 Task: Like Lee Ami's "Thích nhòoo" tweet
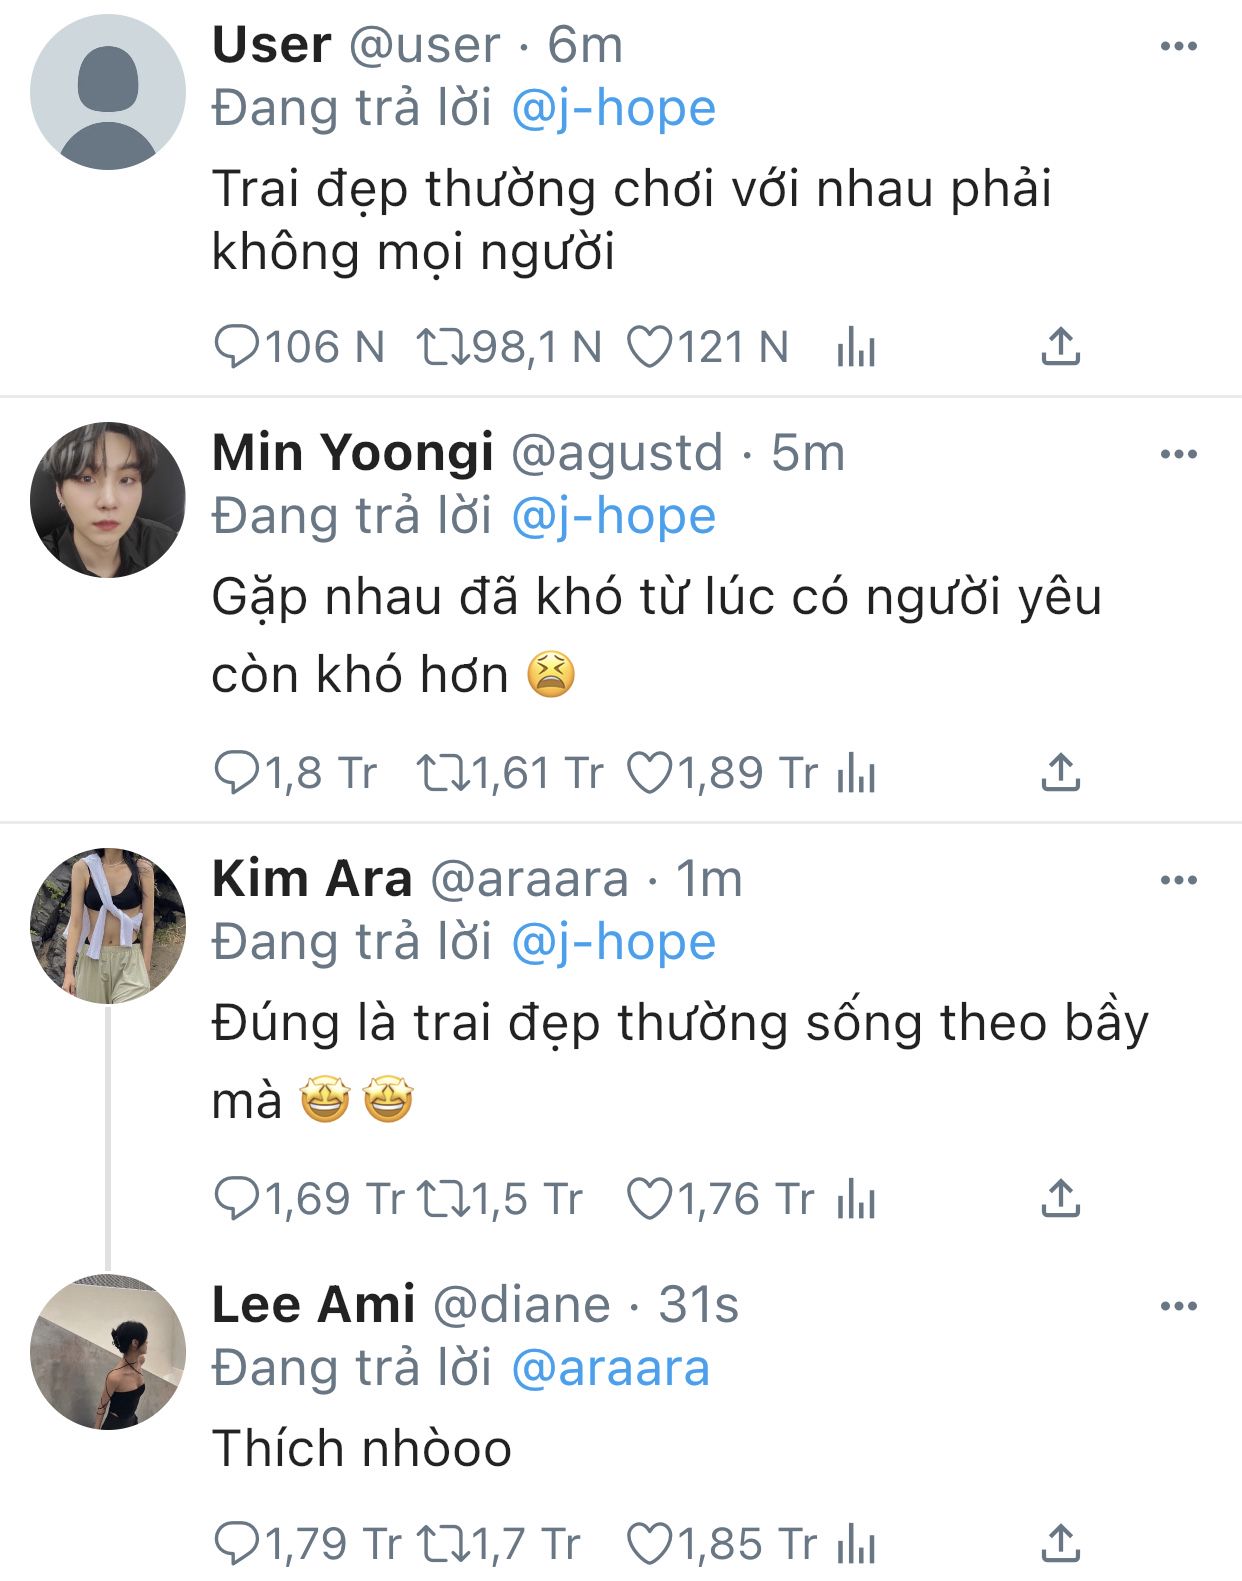pos(649,1544)
